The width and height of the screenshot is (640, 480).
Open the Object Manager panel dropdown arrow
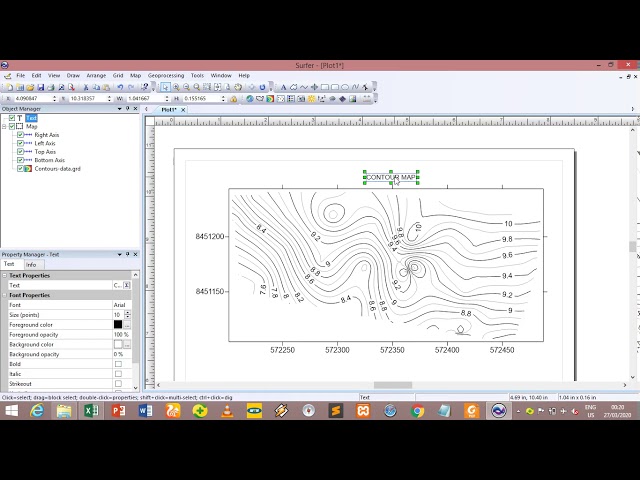[120, 109]
